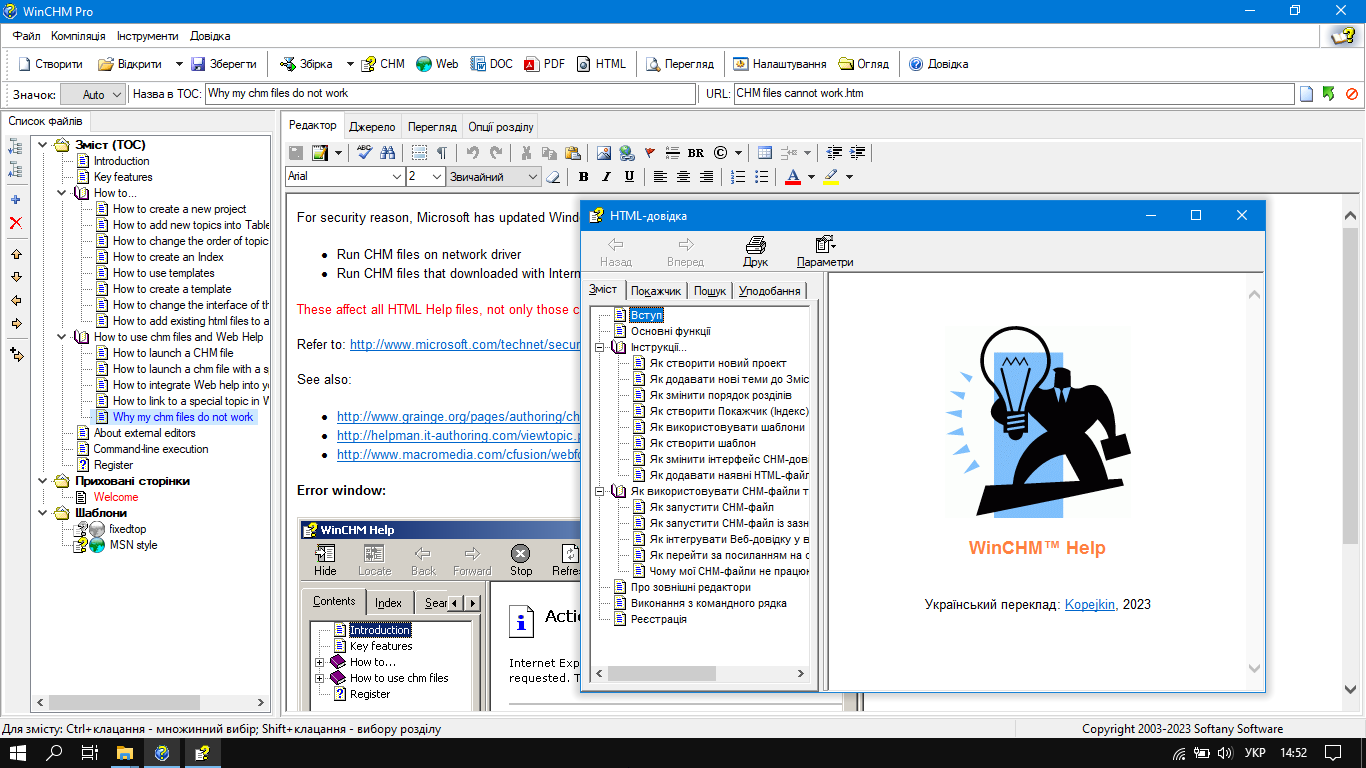
Task: Insert a line break with BR icon
Action: point(696,153)
